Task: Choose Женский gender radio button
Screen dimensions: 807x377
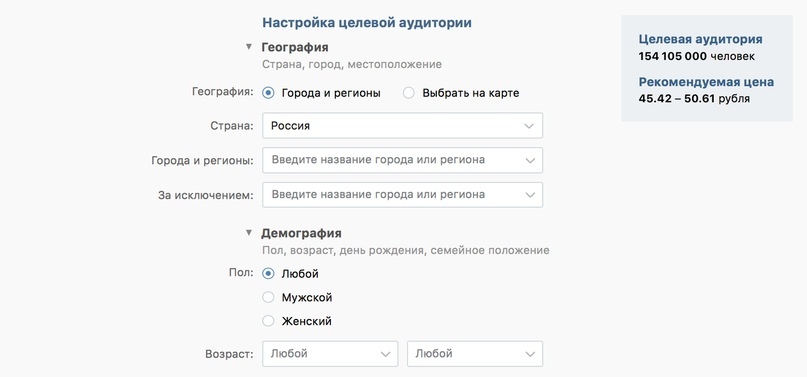Action: coord(268,321)
